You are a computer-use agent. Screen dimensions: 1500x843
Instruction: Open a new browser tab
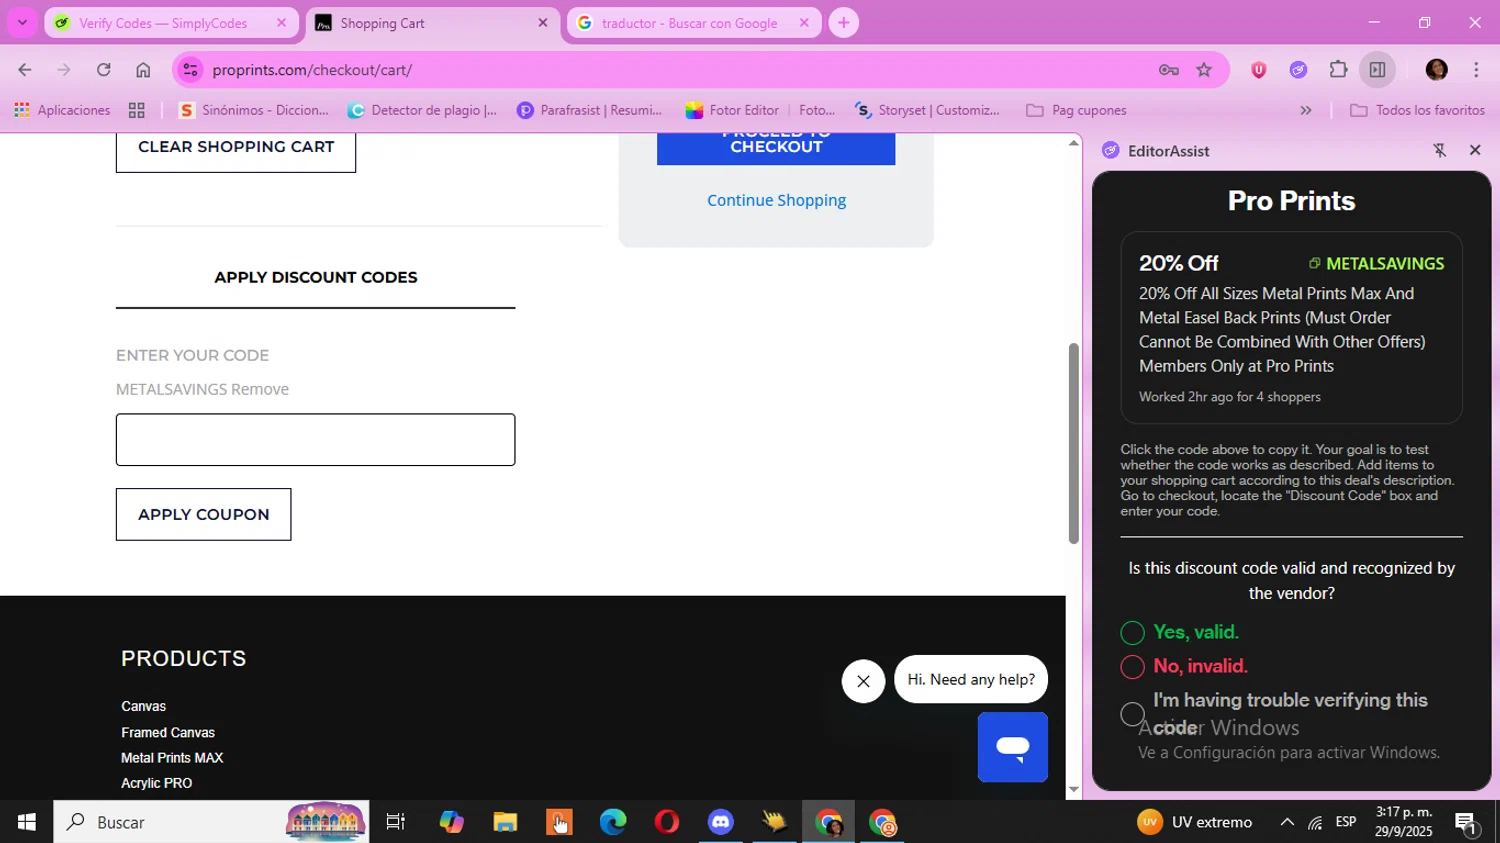click(x=843, y=23)
